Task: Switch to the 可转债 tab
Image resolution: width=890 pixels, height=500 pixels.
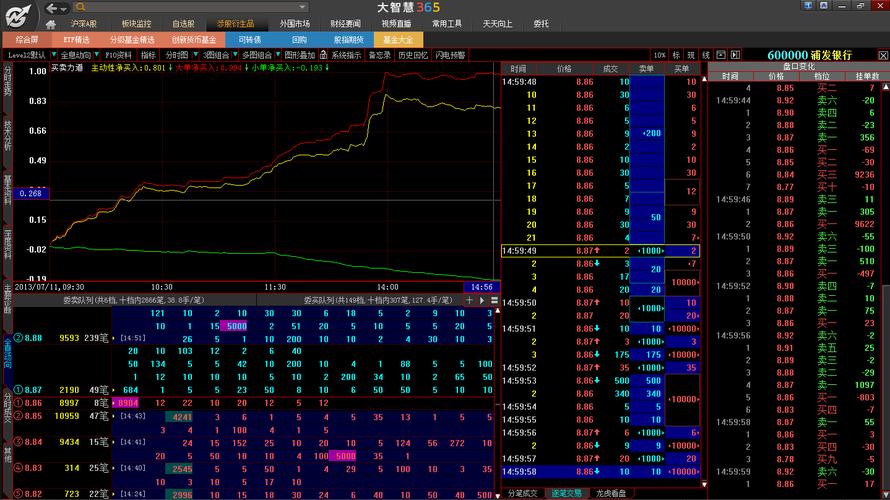Action: click(x=249, y=40)
